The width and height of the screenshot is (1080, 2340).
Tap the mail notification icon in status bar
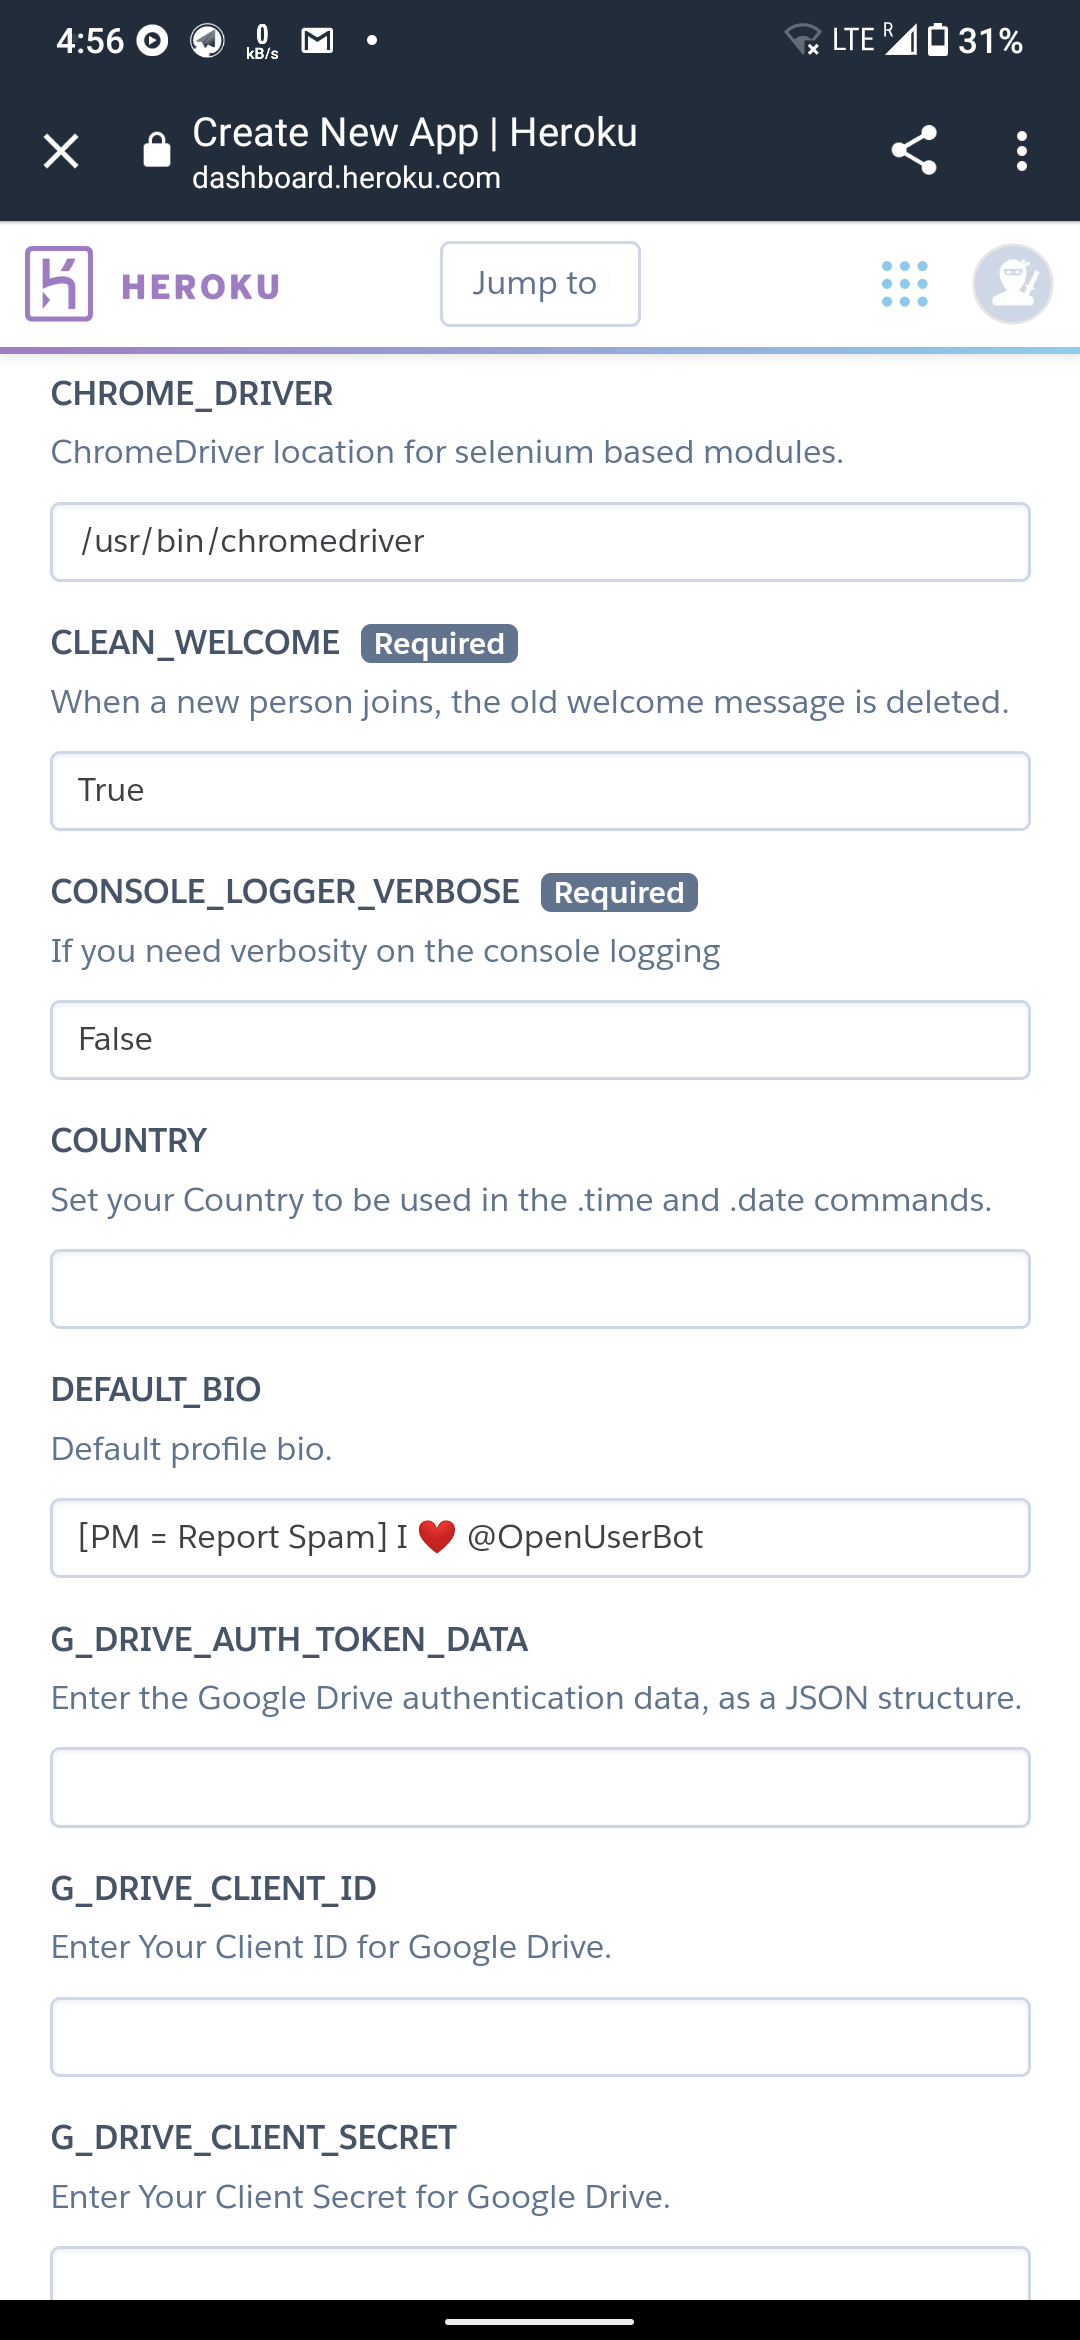click(317, 41)
